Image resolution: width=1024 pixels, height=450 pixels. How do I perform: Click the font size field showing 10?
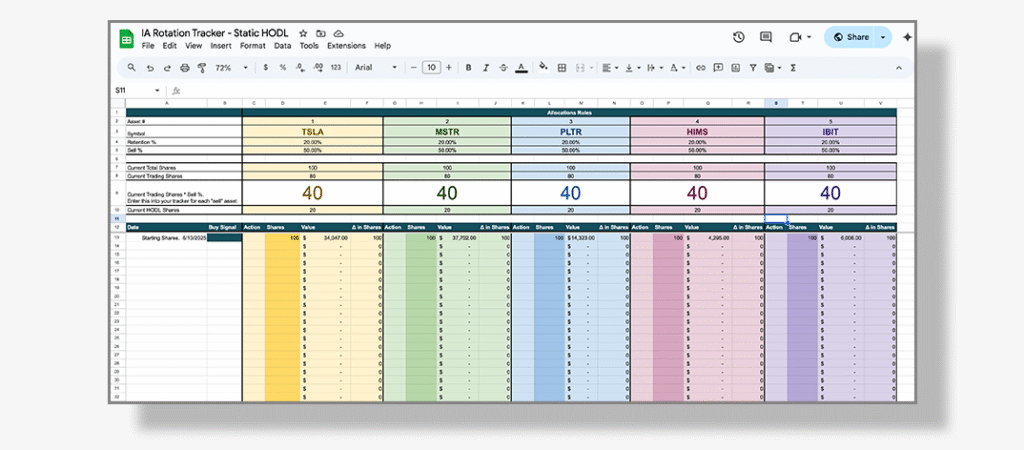(431, 67)
